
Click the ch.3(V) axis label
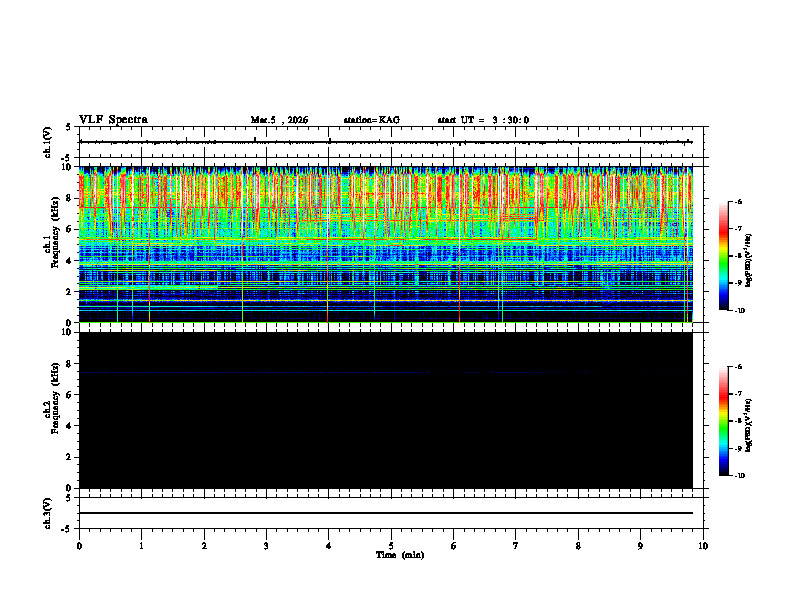[x=48, y=513]
